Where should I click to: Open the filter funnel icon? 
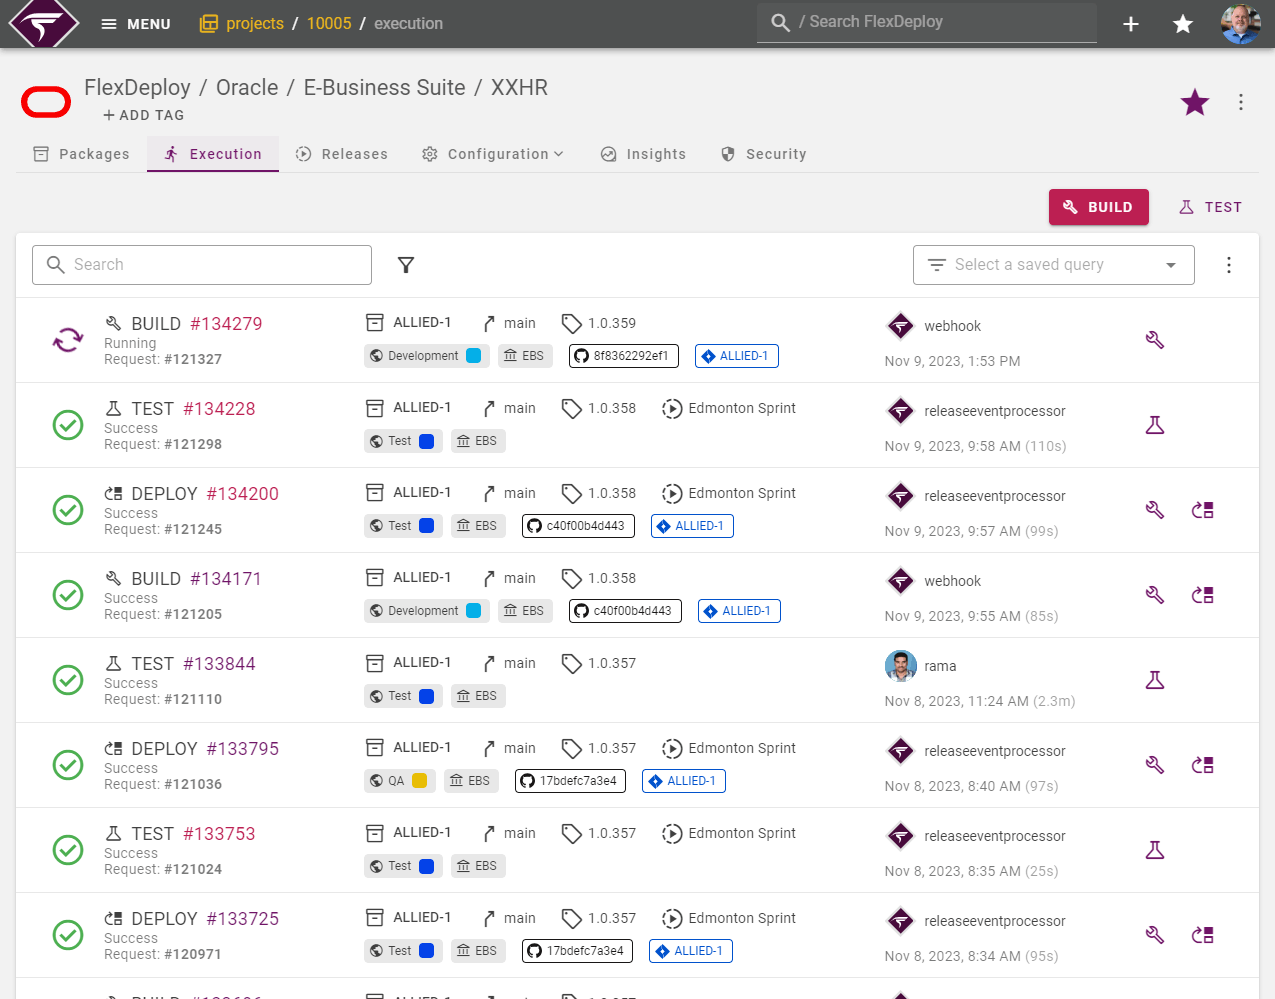pyautogui.click(x=406, y=265)
